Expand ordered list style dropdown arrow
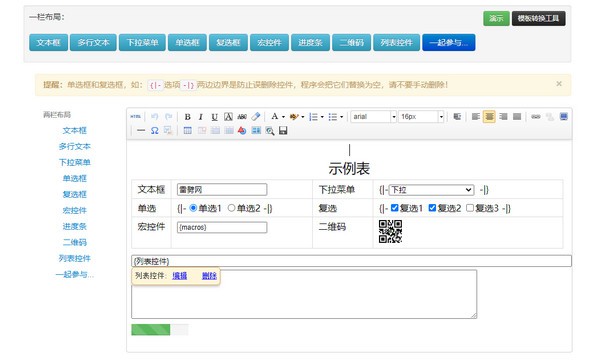The width and height of the screenshot is (600, 363). point(322,117)
